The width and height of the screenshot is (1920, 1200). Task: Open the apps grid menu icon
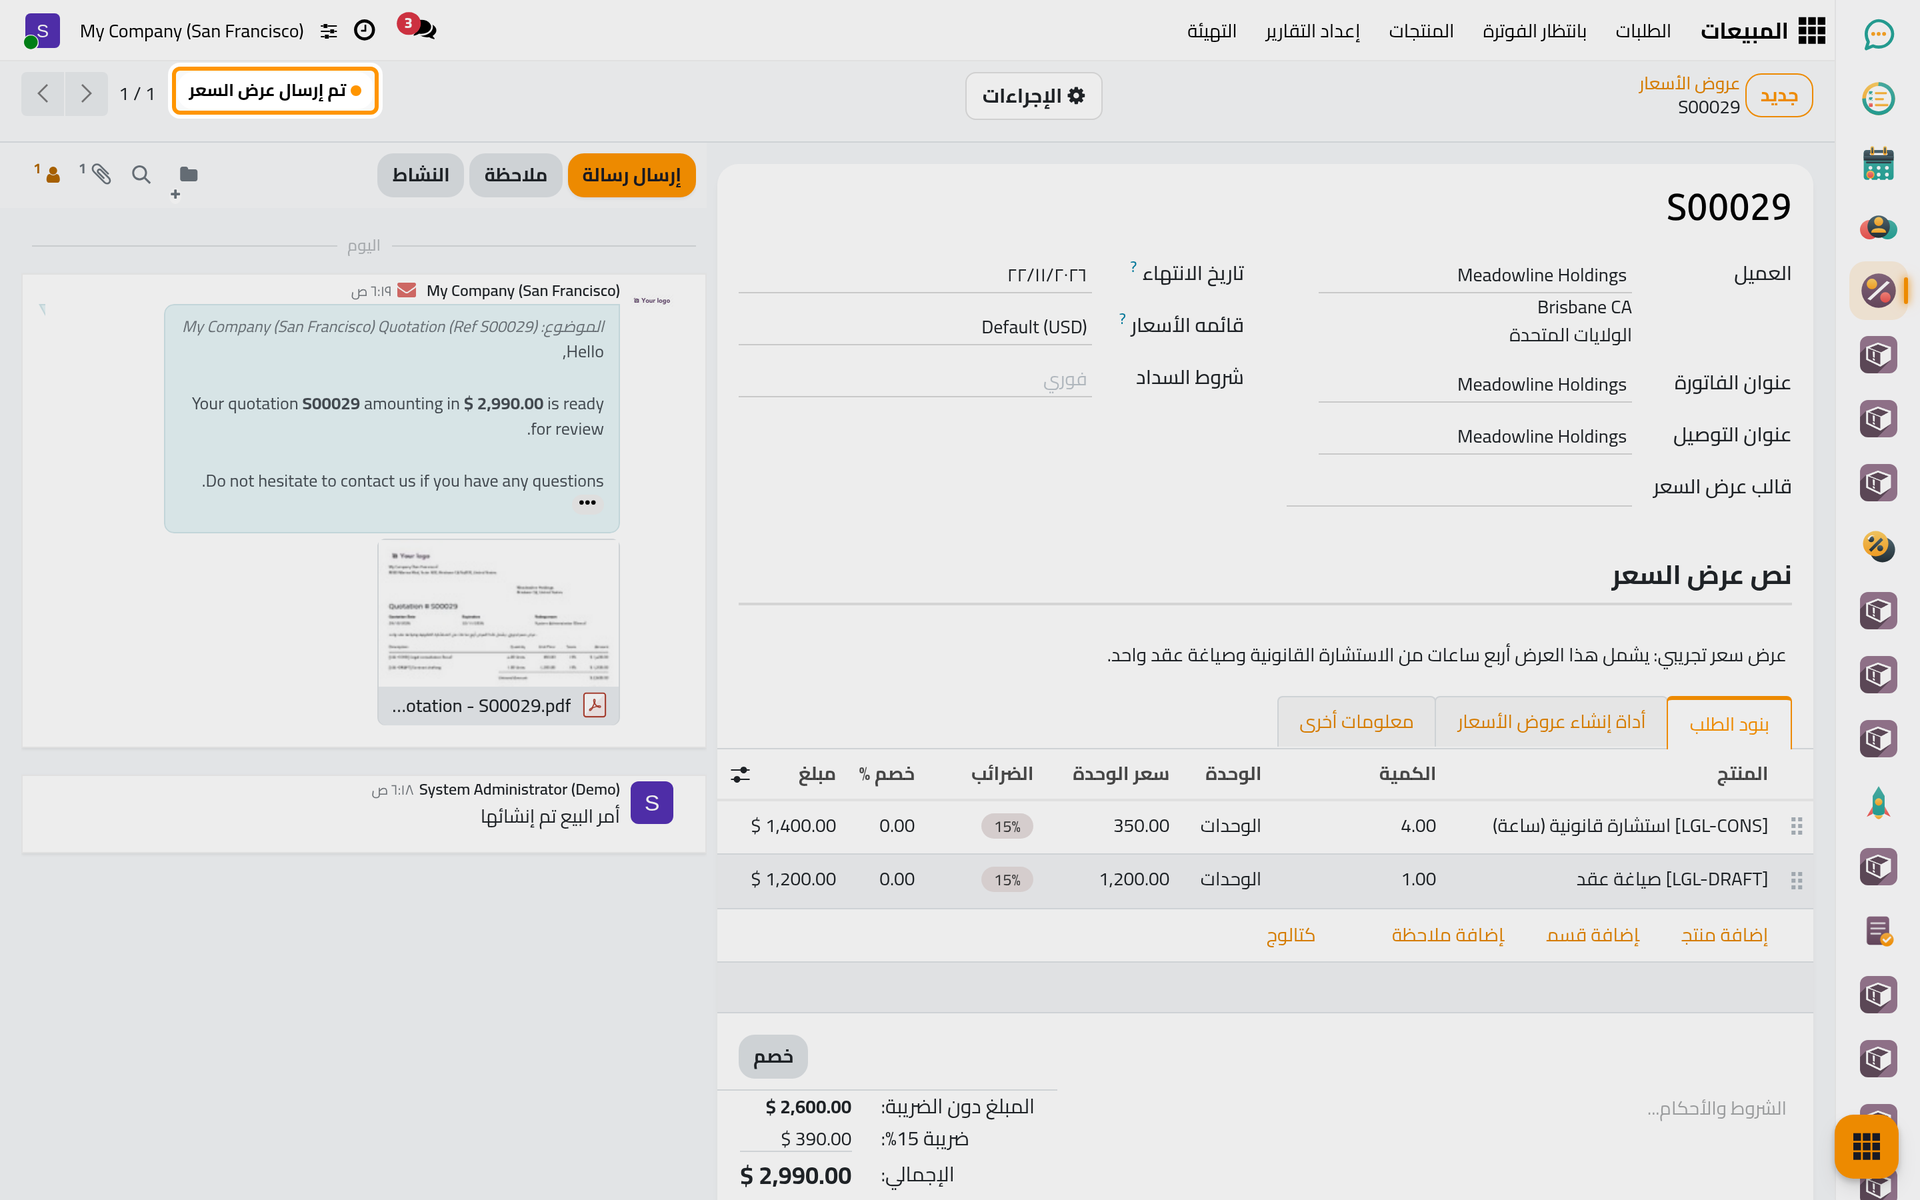1811,31
